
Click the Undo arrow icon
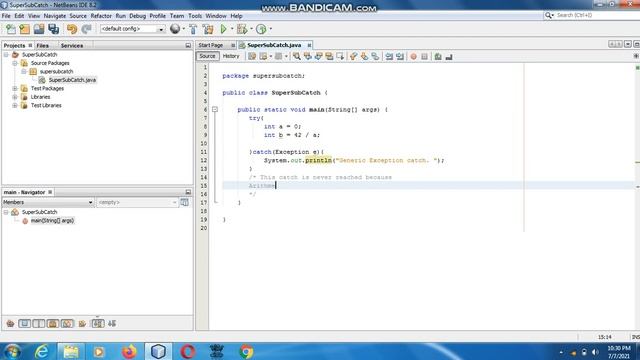coord(72,29)
